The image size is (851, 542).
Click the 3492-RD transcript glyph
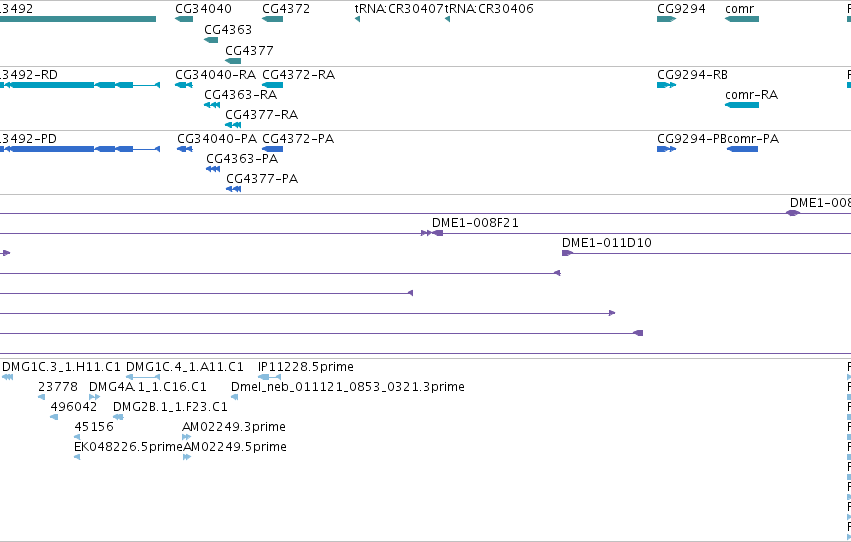[x=80, y=85]
